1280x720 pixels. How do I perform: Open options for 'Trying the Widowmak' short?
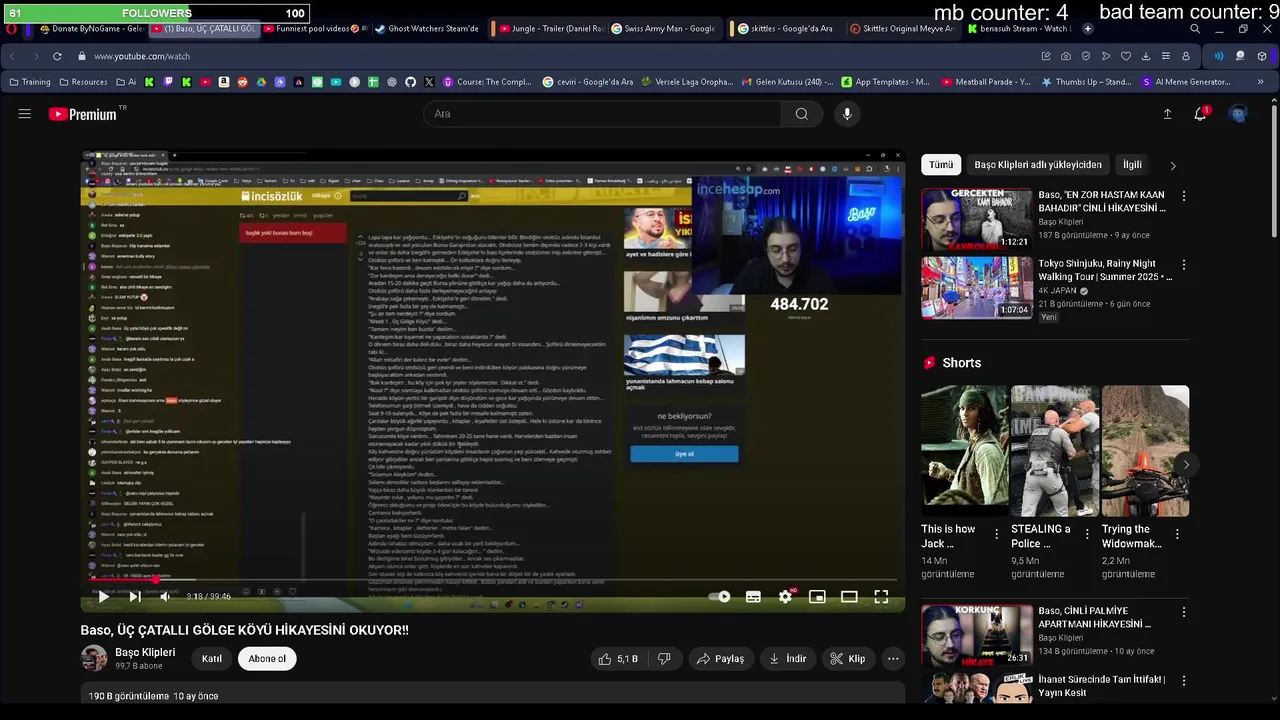[1177, 534]
